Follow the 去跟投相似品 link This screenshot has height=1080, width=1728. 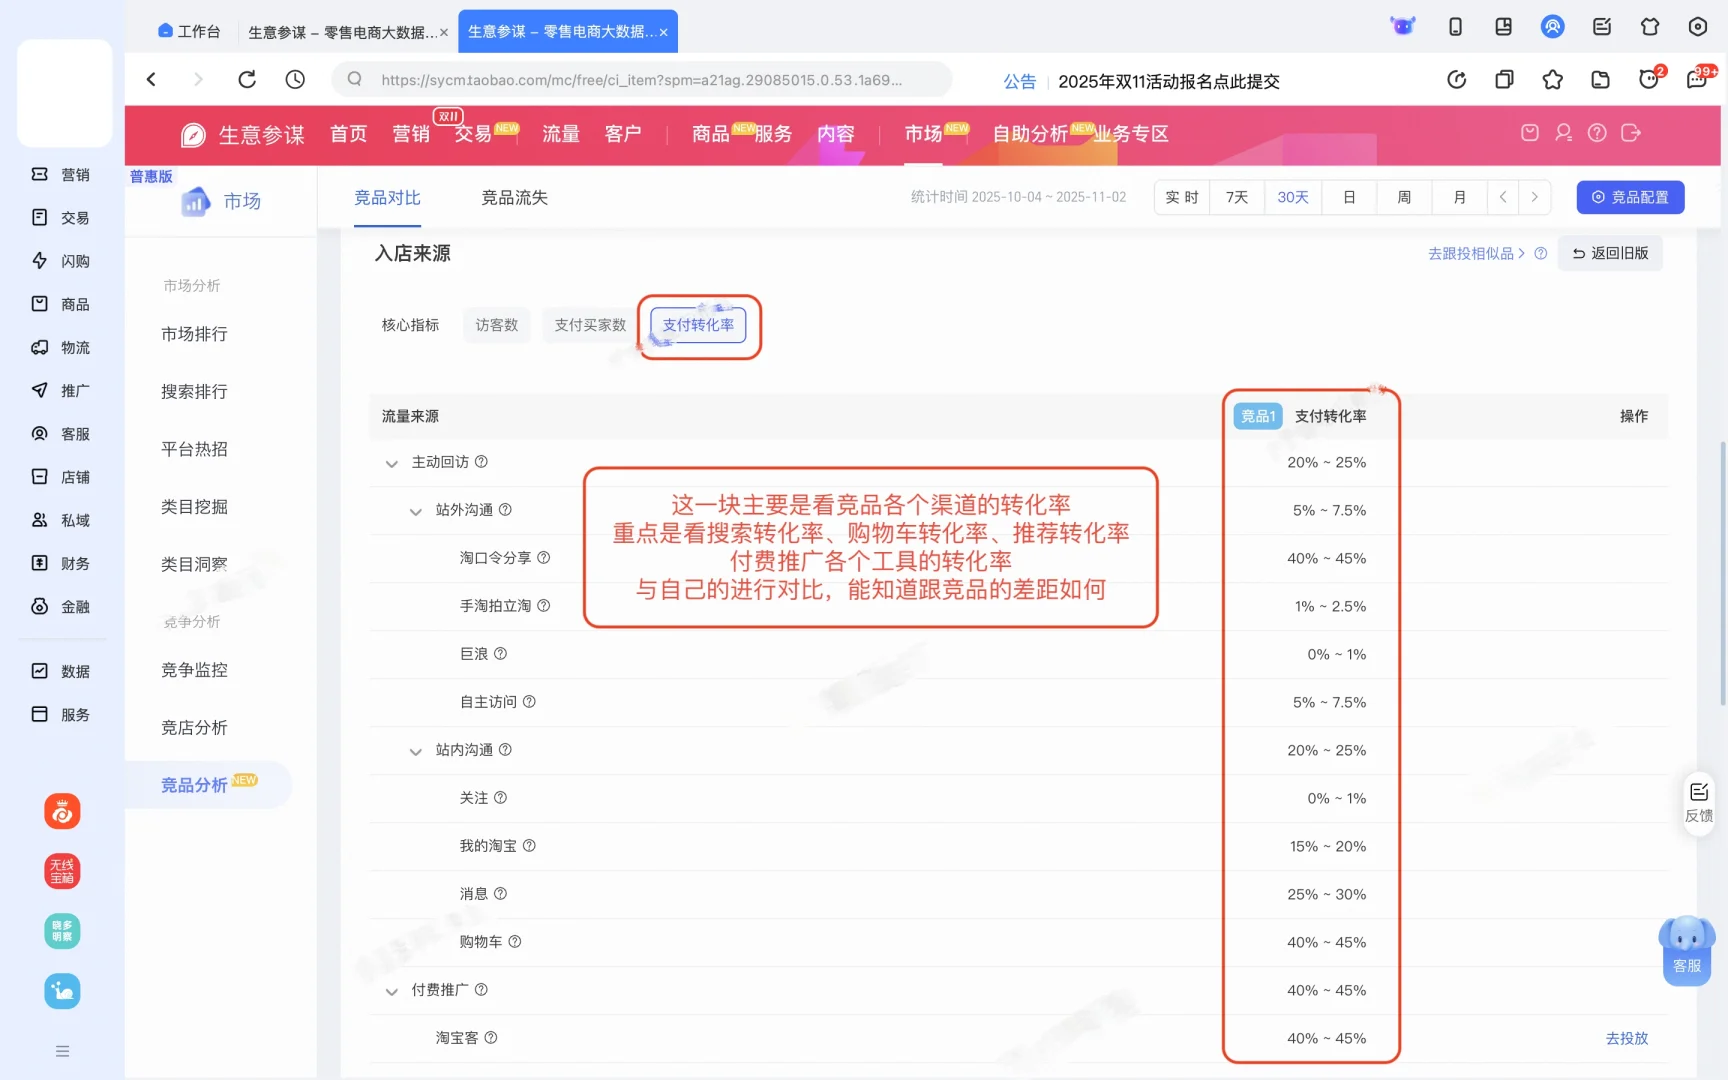tap(1476, 254)
